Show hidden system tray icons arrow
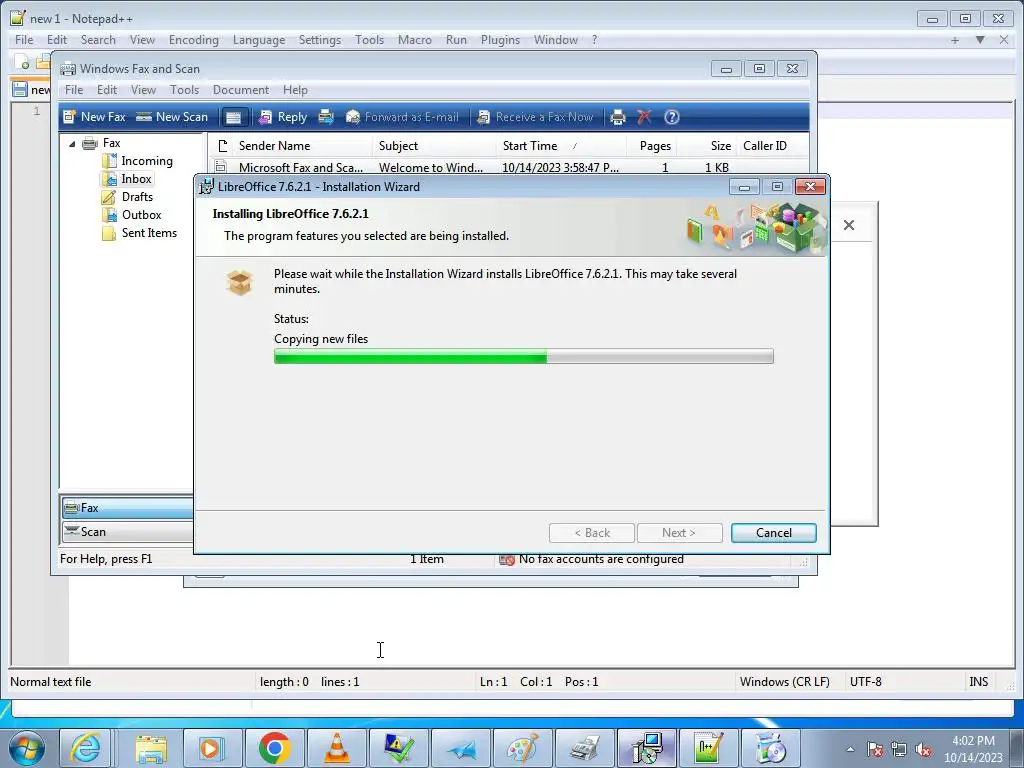1024x768 pixels. click(850, 749)
